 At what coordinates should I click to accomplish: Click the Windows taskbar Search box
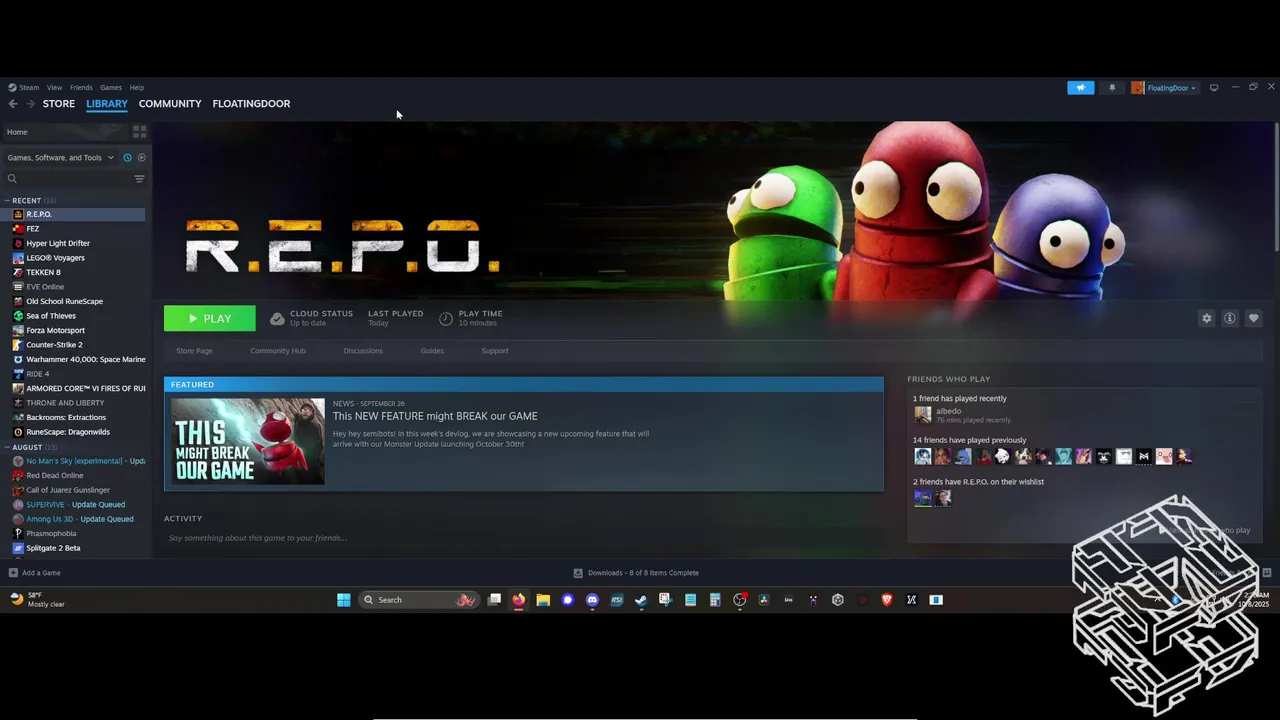point(418,600)
